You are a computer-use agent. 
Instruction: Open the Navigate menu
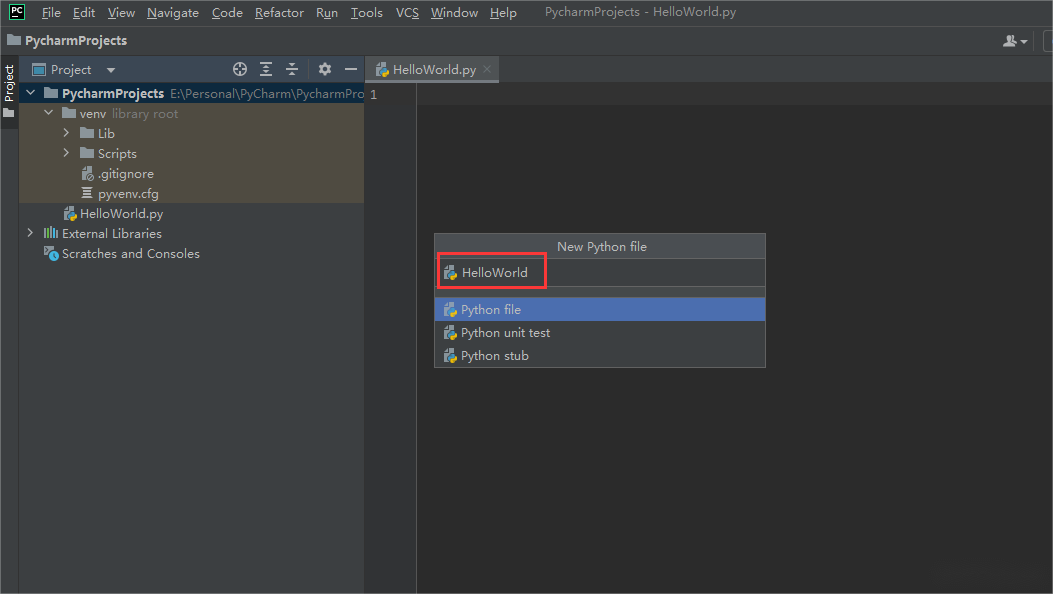(x=173, y=13)
